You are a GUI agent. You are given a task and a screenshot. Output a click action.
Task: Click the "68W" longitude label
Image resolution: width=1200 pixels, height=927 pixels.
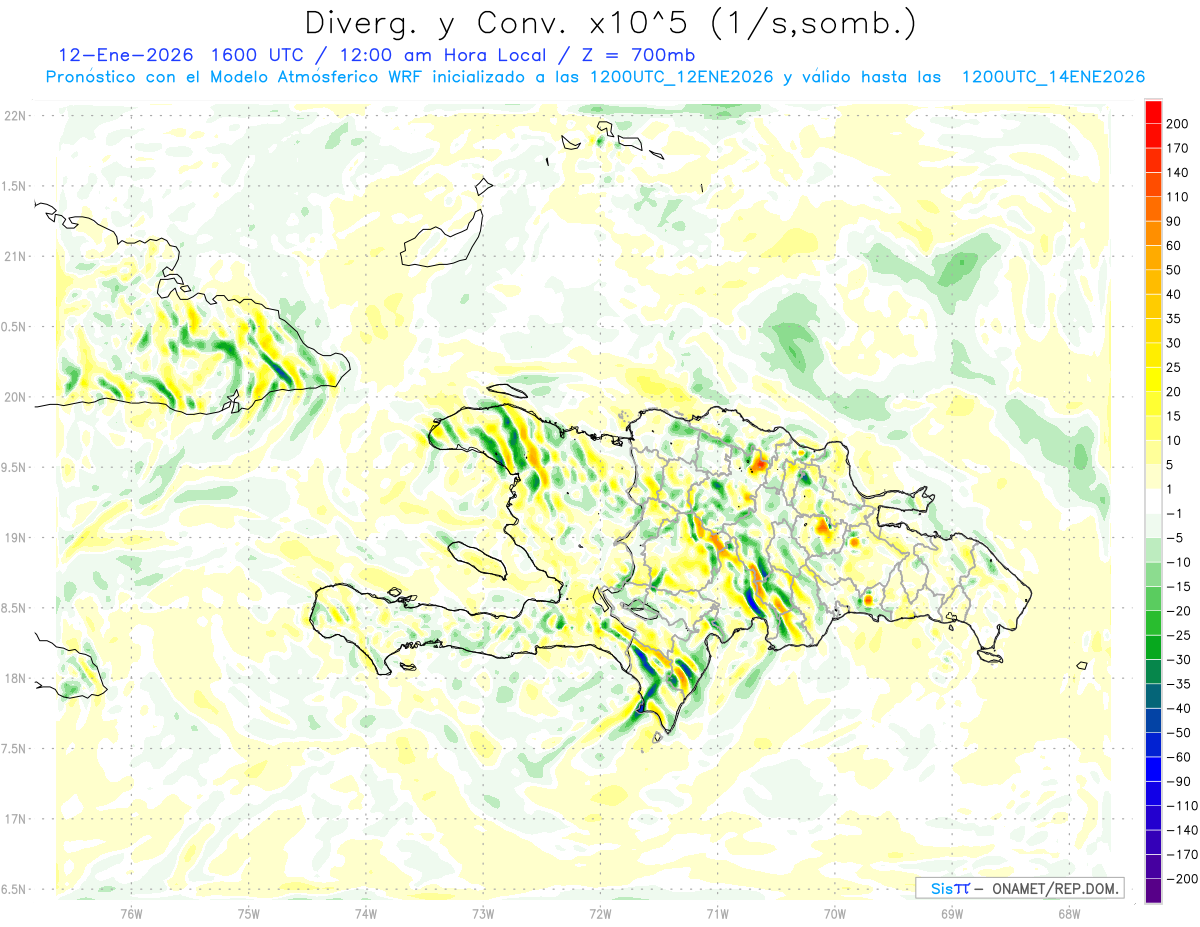pyautogui.click(x=1069, y=913)
